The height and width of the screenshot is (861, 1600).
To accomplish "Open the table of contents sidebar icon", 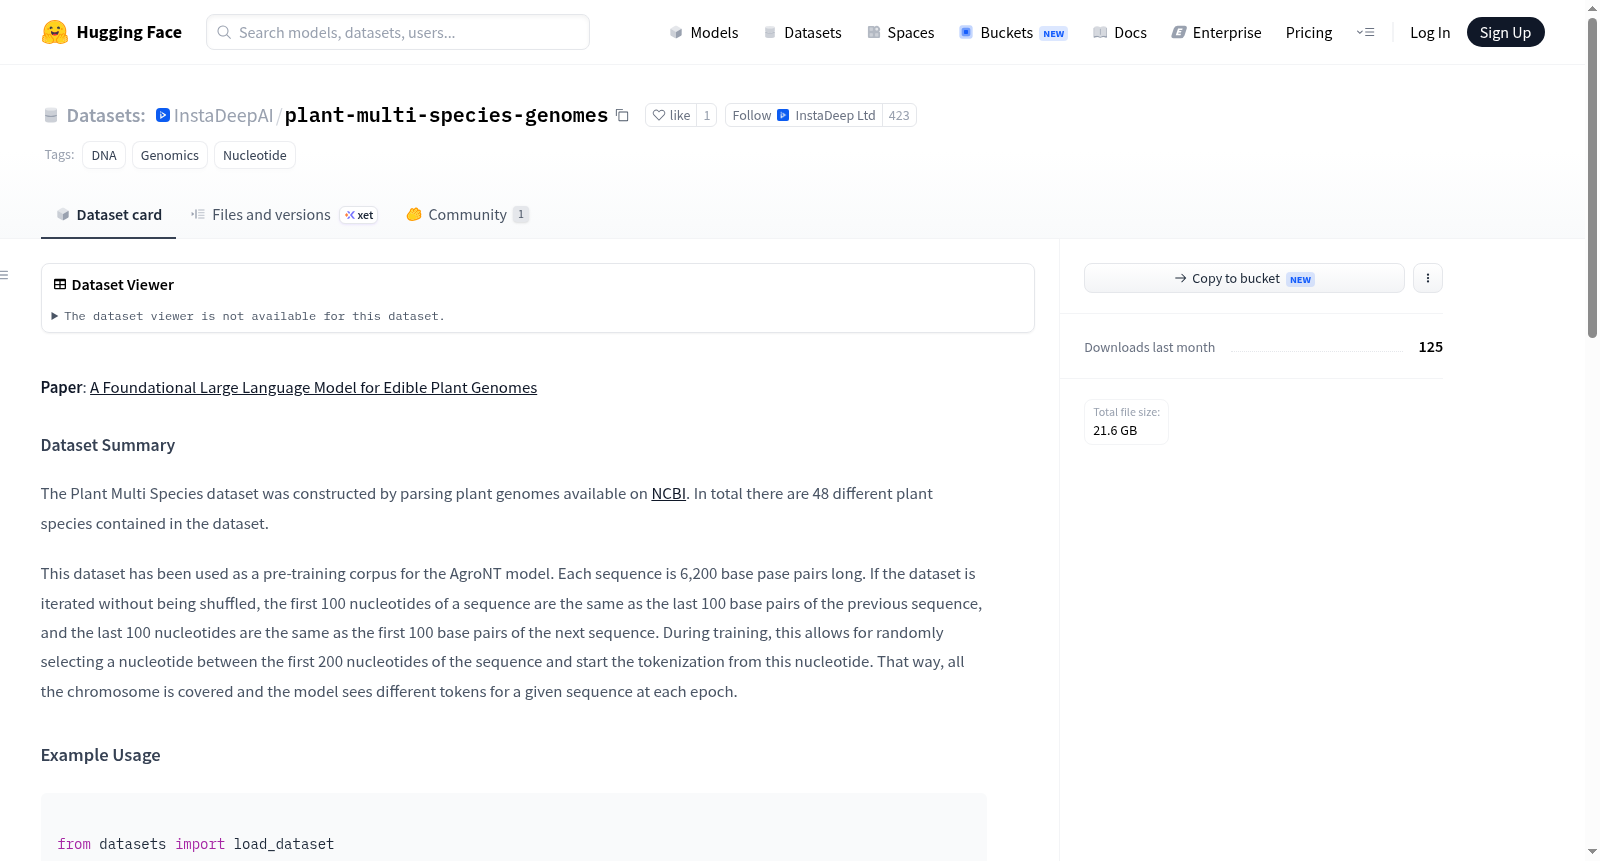I will point(5,275).
